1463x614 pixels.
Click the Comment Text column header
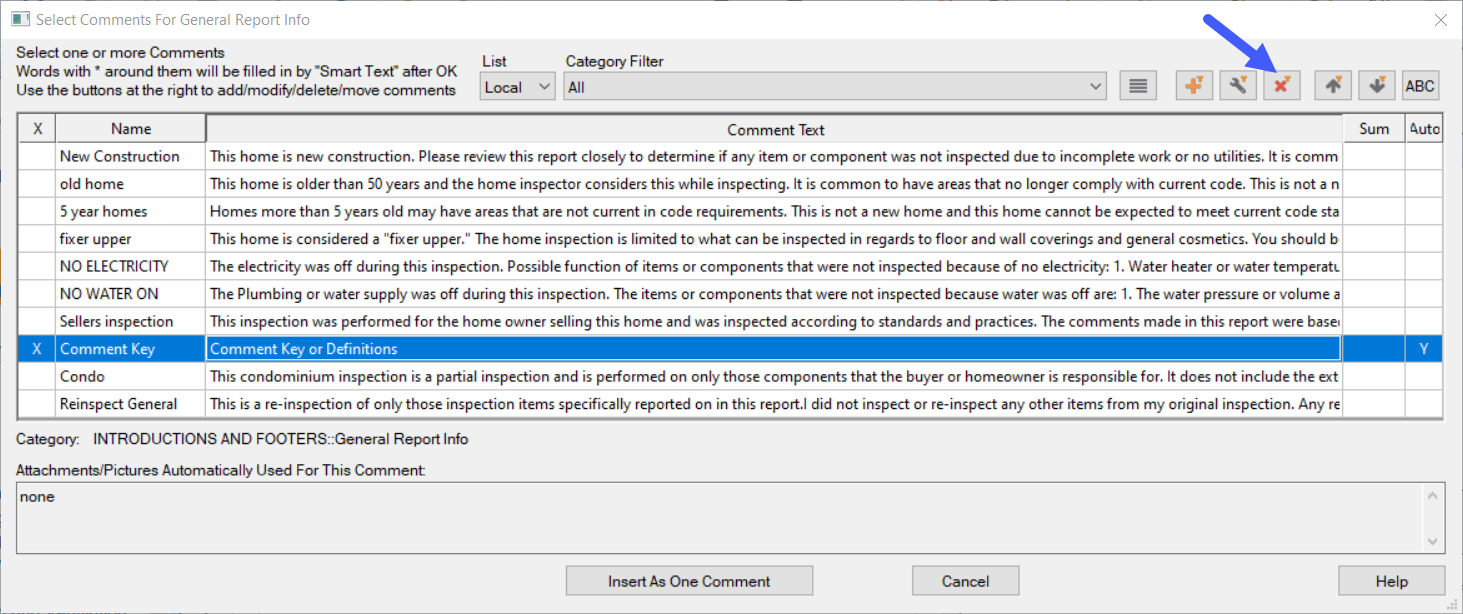pos(775,129)
